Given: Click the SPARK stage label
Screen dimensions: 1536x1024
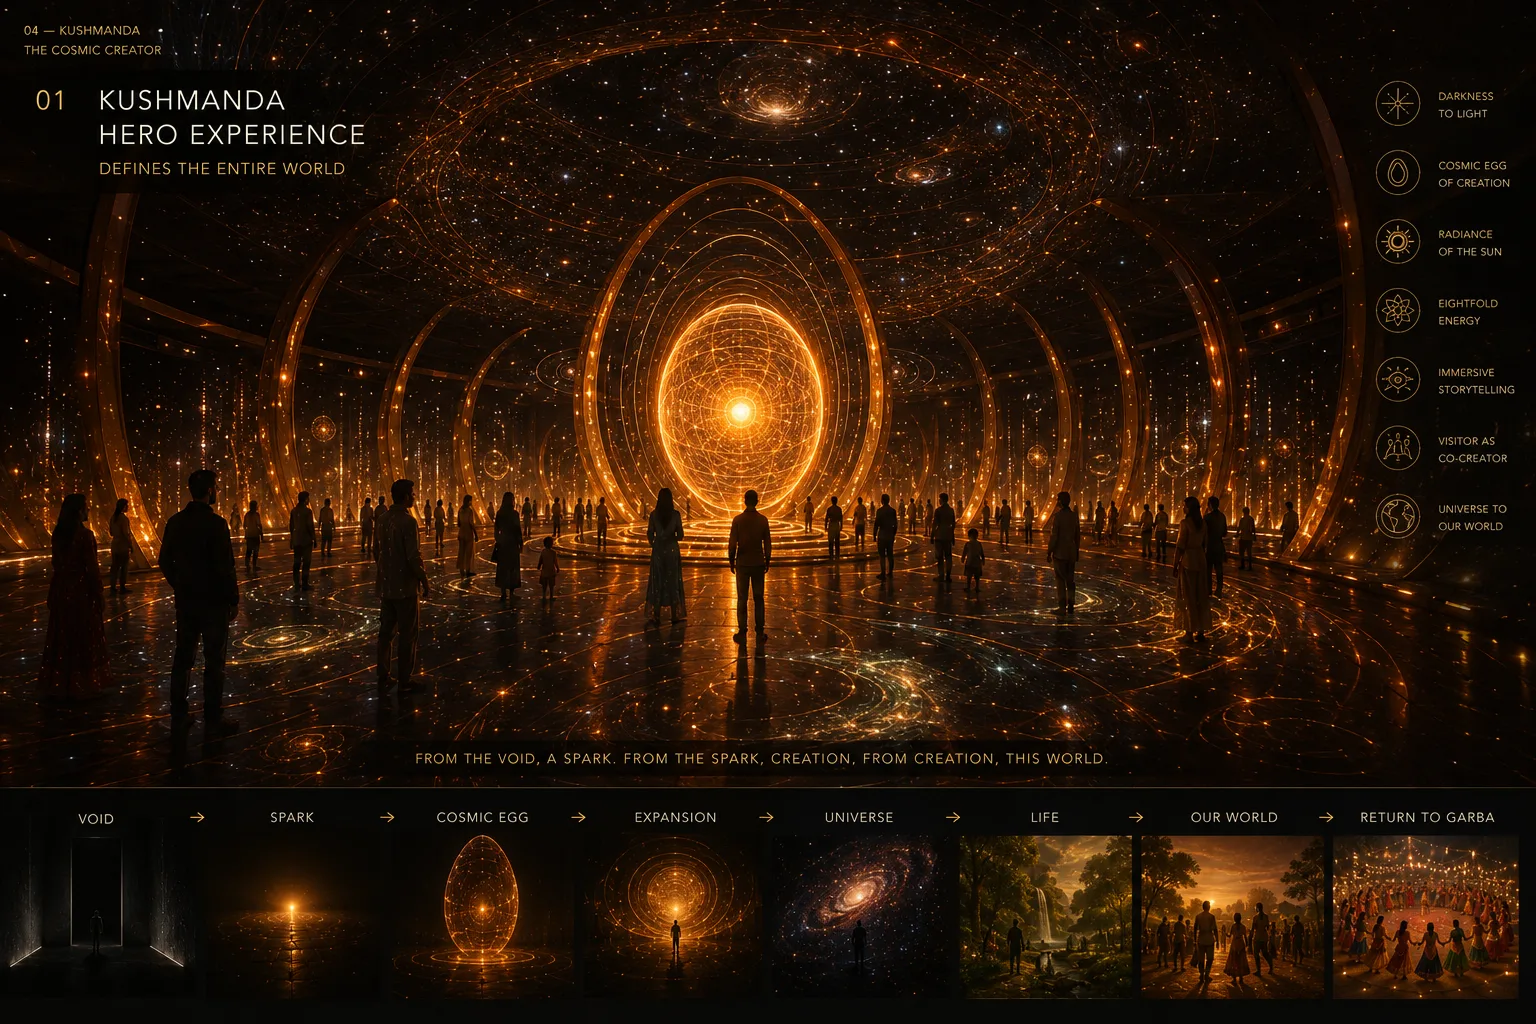Looking at the screenshot, I should click(x=292, y=817).
